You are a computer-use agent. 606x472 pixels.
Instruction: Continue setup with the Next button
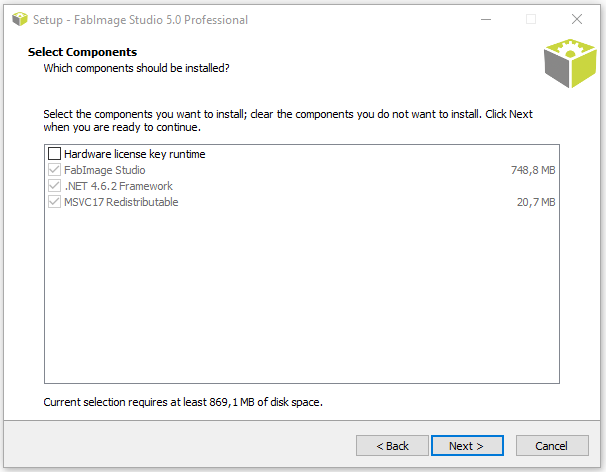click(467, 446)
